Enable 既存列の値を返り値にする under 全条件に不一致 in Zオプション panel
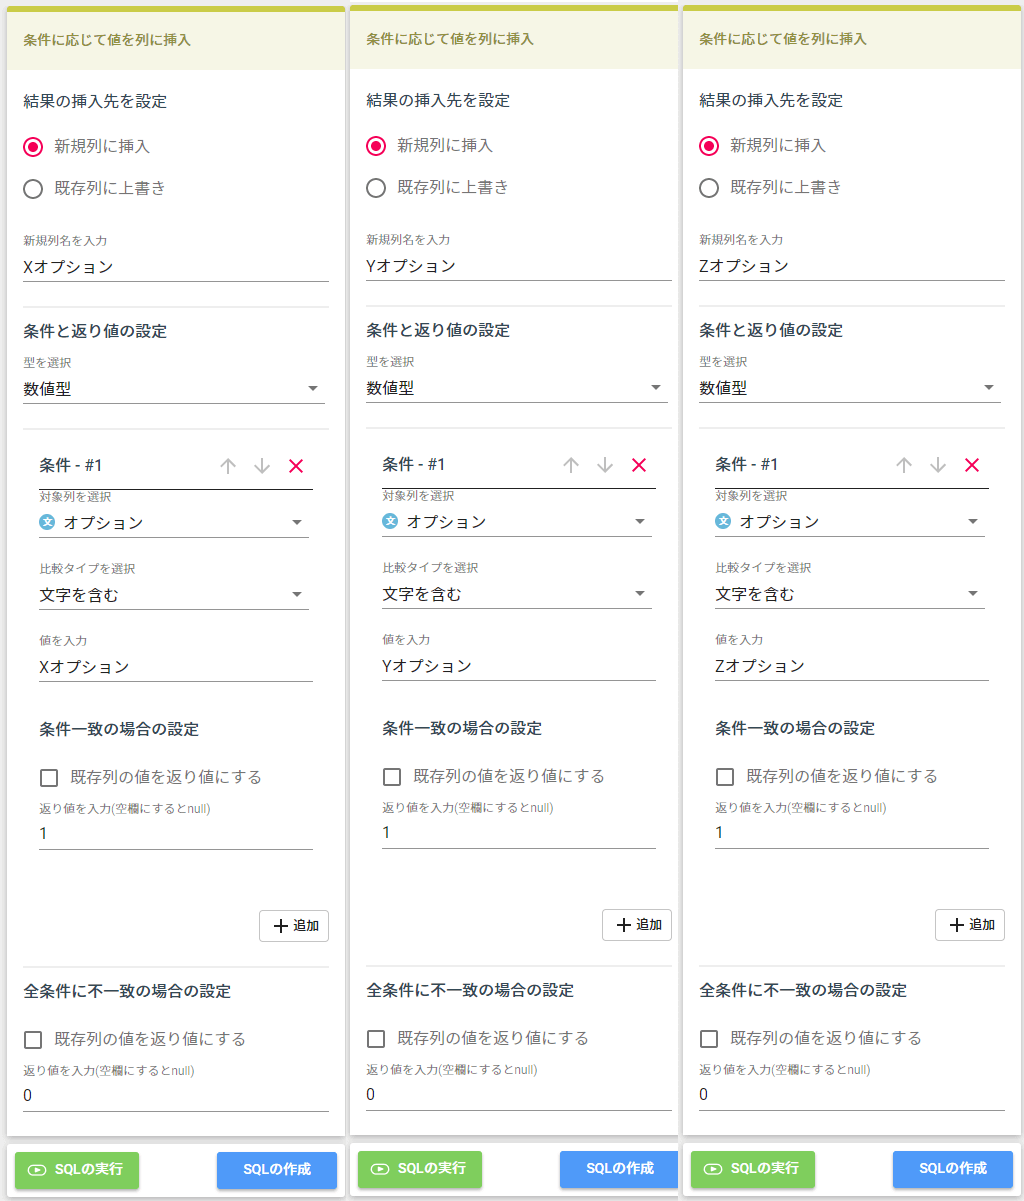Viewport: 1024px width, 1201px height. tap(709, 1039)
